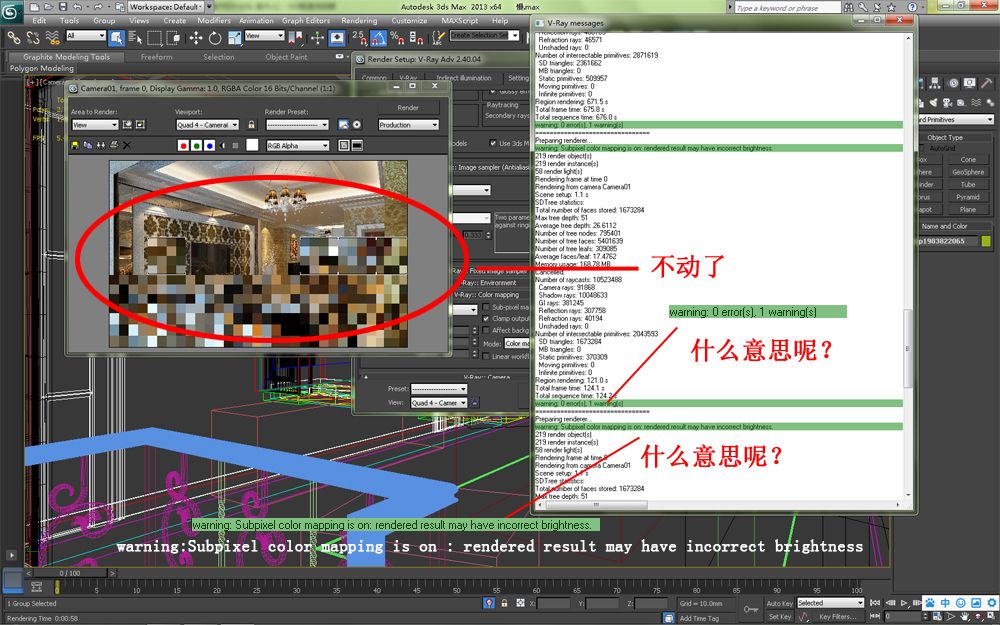The height and width of the screenshot is (625, 1000).
Task: Expand the RGB Alpha channel dropdown
Action: pyautogui.click(x=297, y=145)
